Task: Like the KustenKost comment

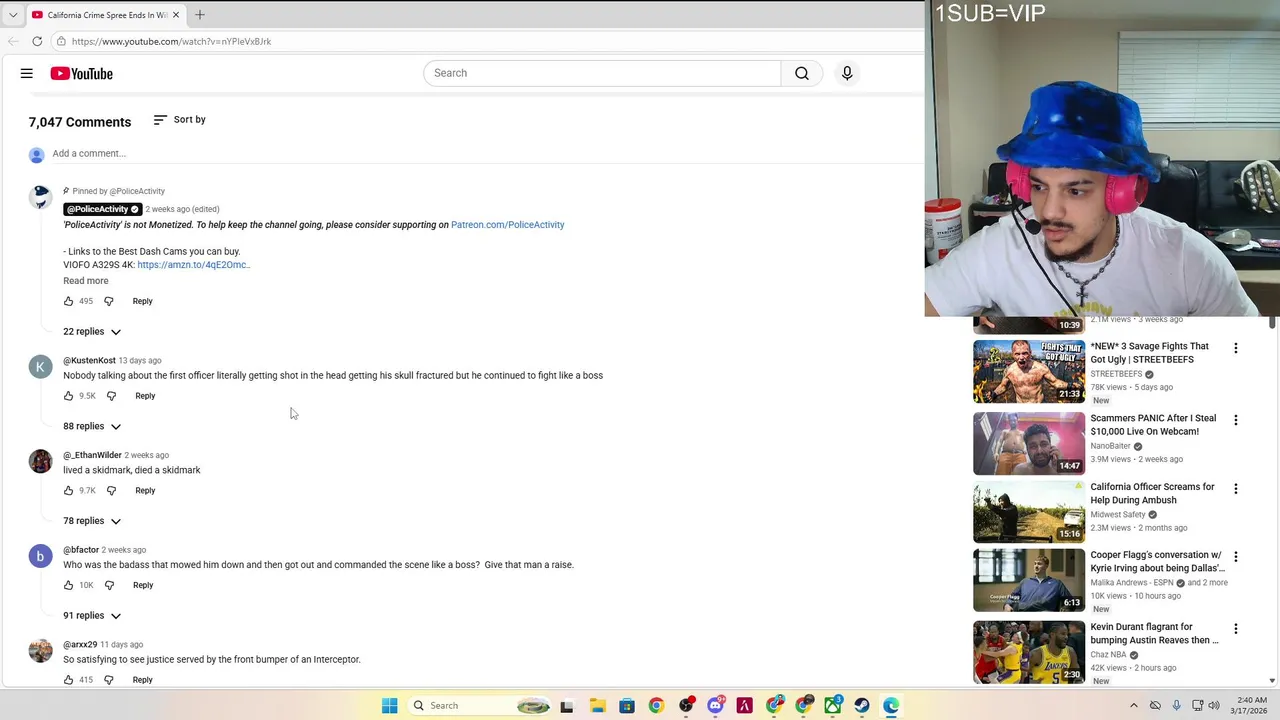Action: tap(69, 396)
